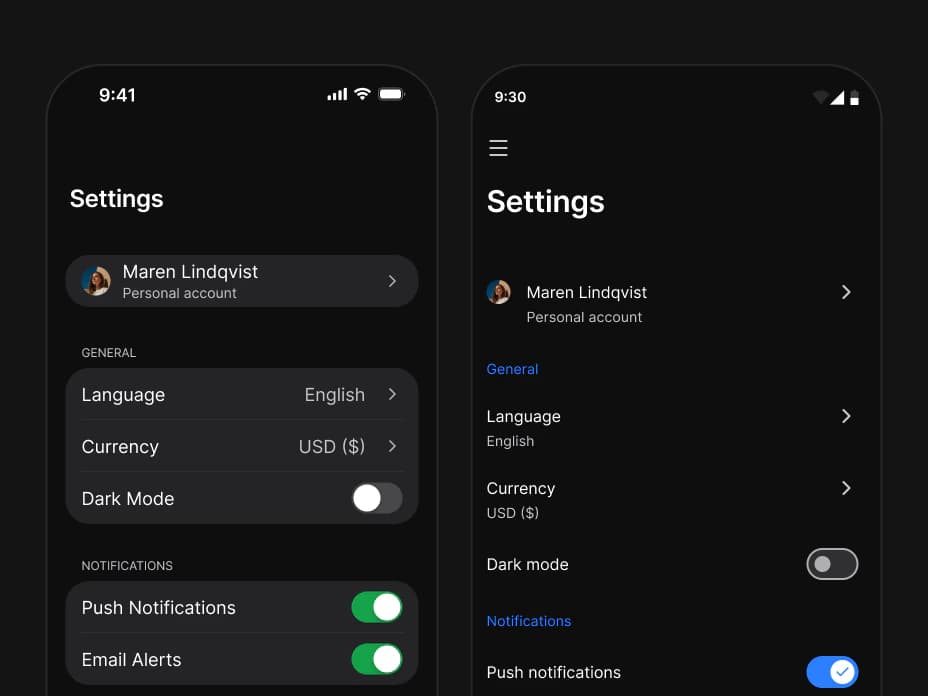Tap the Android status bar Wi-Fi icon
Image resolution: width=928 pixels, height=696 pixels.
point(820,97)
